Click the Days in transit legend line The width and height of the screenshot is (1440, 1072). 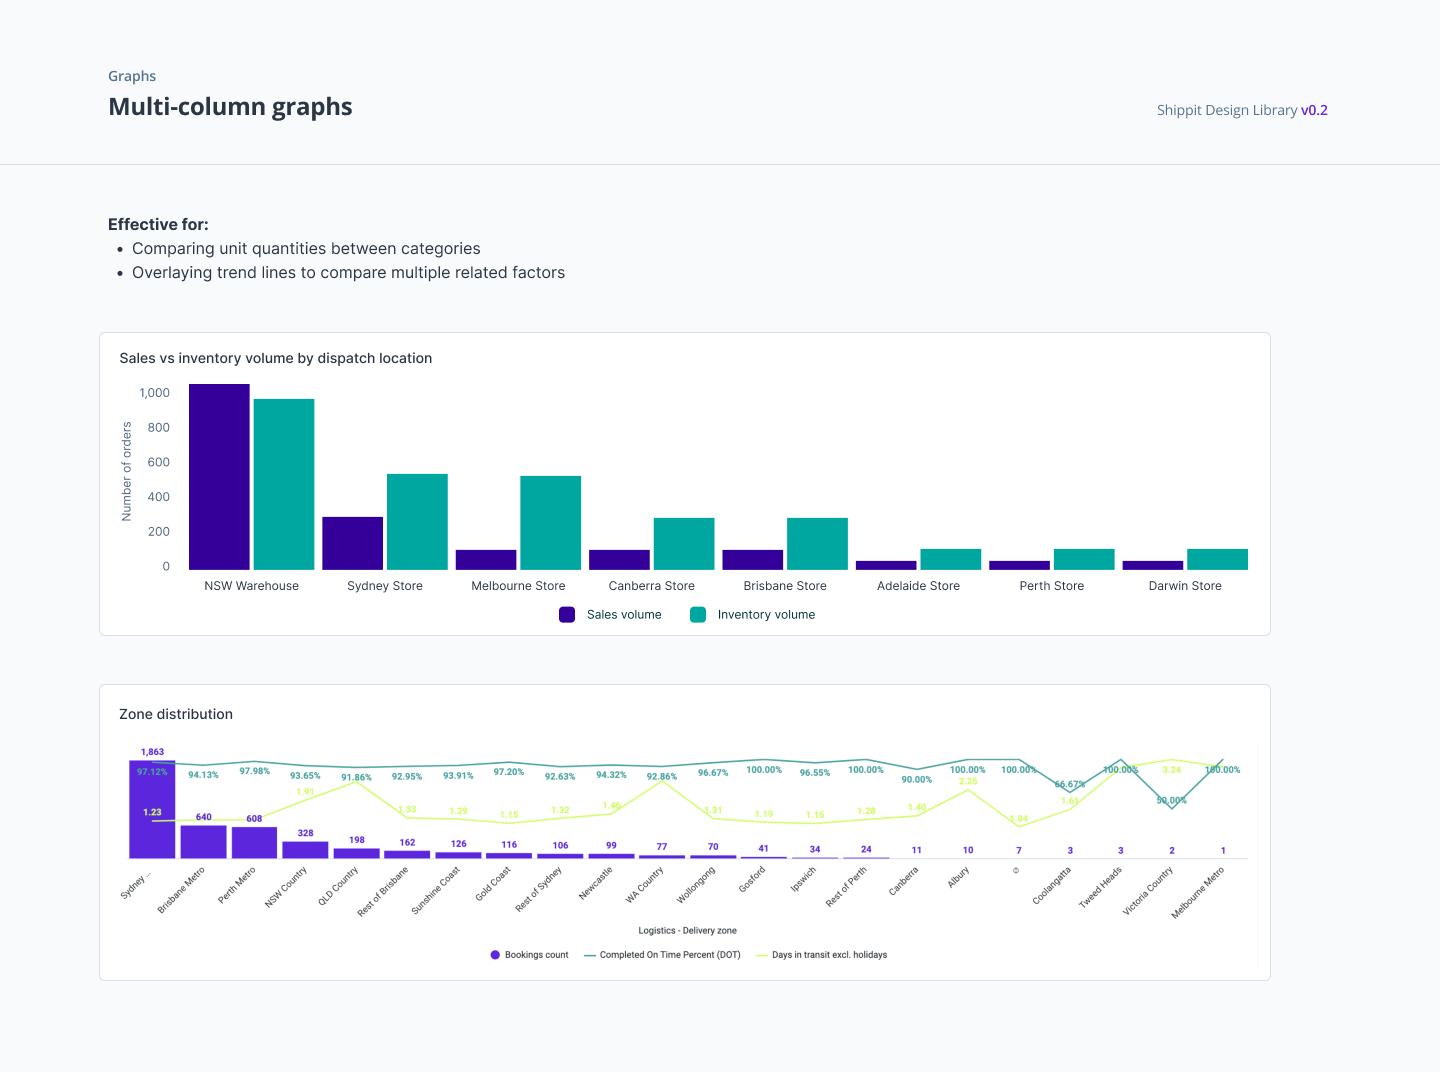pyautogui.click(x=762, y=955)
